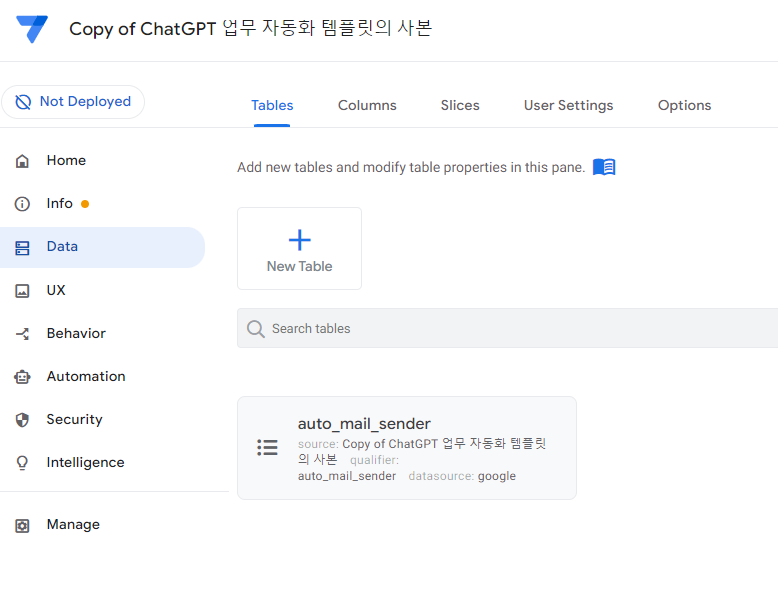Viewport: 778px width, 613px height.
Task: Click the Security shield icon
Action: coord(22,420)
